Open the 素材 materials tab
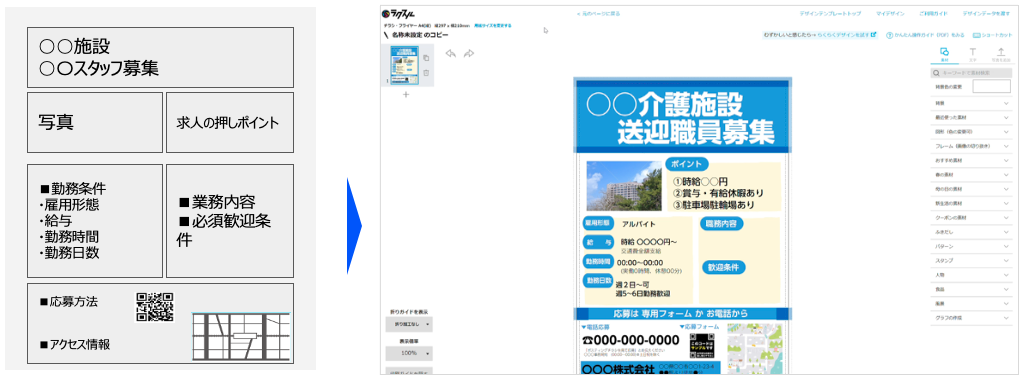This screenshot has width=1028, height=383. [944, 54]
